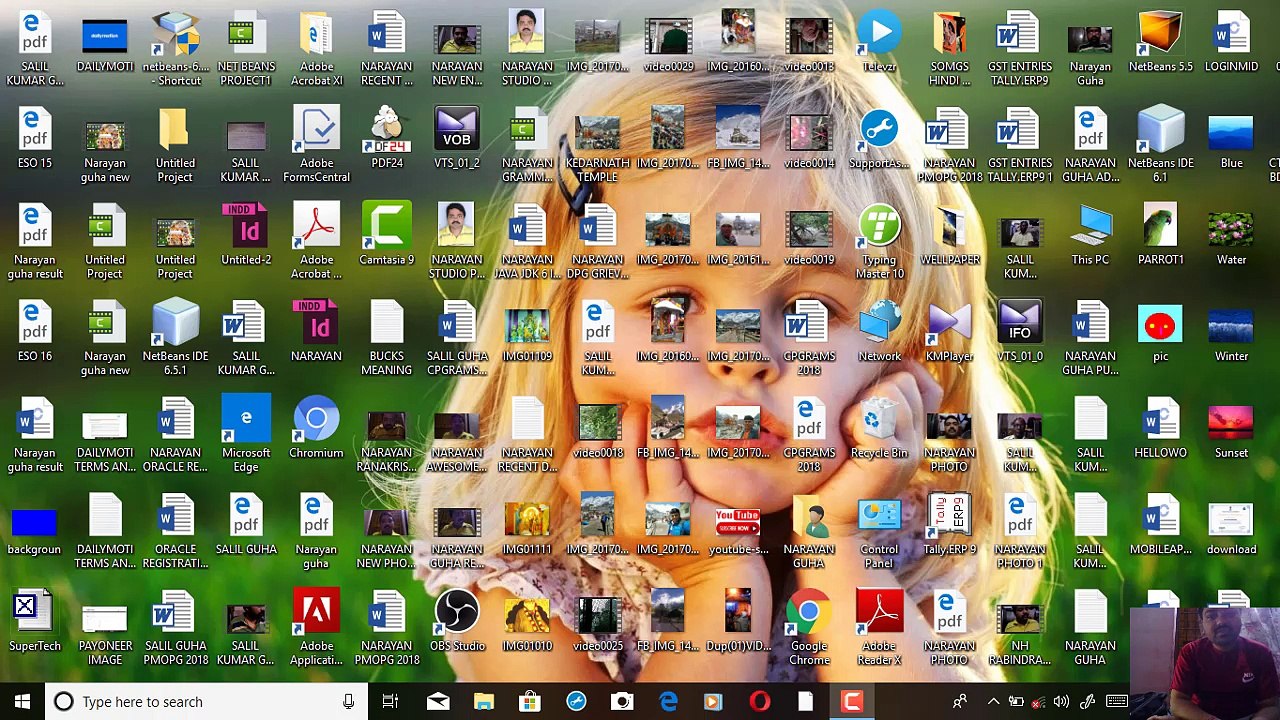The height and width of the screenshot is (720, 1280).
Task: Open the NET BEANS PROJECT1 Camtasia file
Action: click(246, 47)
